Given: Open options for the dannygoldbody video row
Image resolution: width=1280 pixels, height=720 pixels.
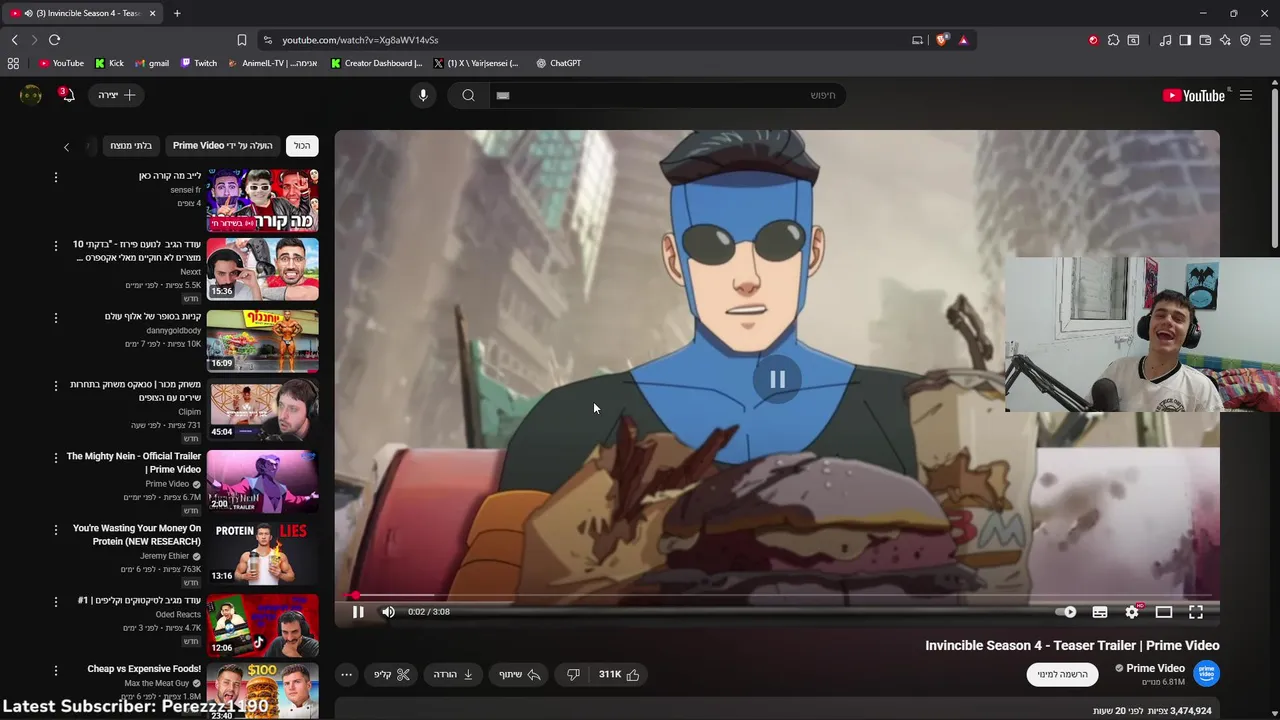Looking at the screenshot, I should point(56,317).
